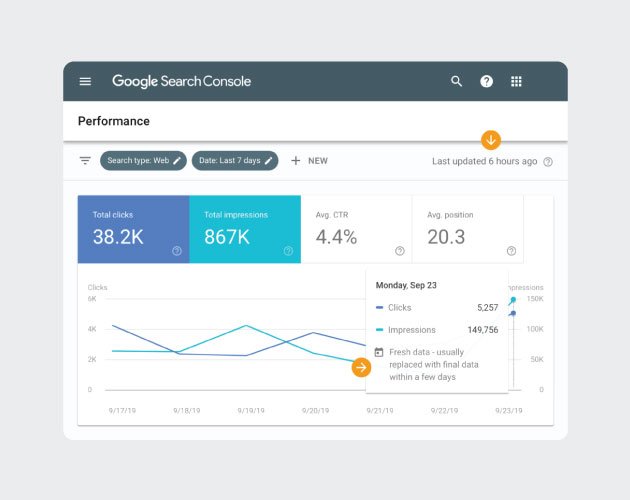This screenshot has height=500, width=630.
Task: Click the search magnifier icon
Action: coord(456,82)
